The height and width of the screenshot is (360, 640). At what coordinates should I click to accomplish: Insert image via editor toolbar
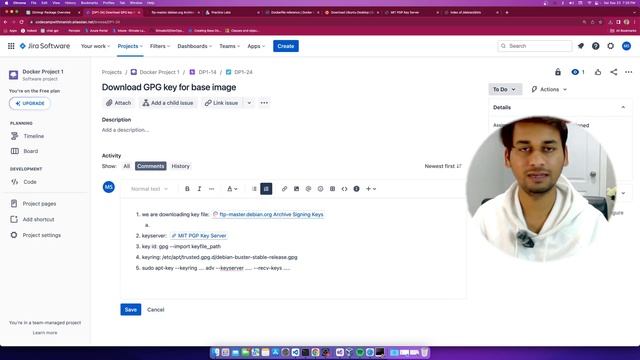tap(296, 189)
